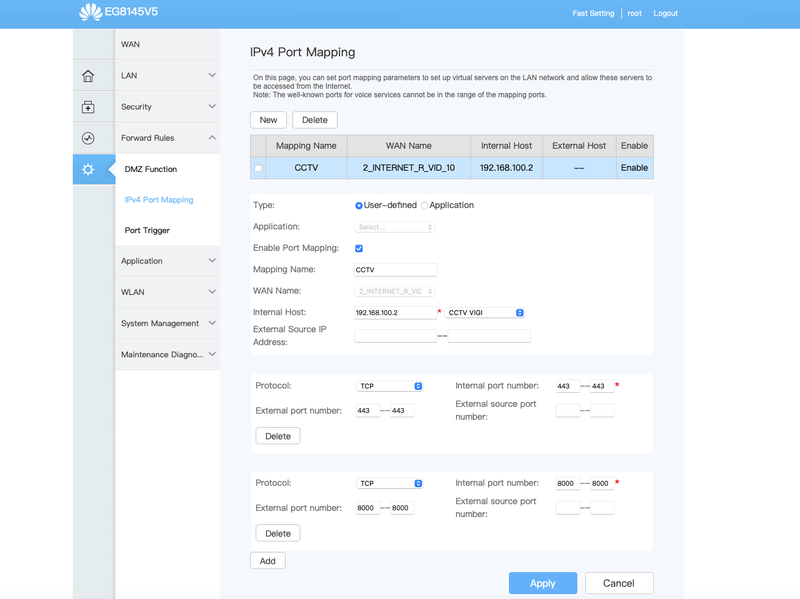This screenshot has height=599, width=800.
Task: Tick the CCTV row checkbox
Action: point(258,168)
